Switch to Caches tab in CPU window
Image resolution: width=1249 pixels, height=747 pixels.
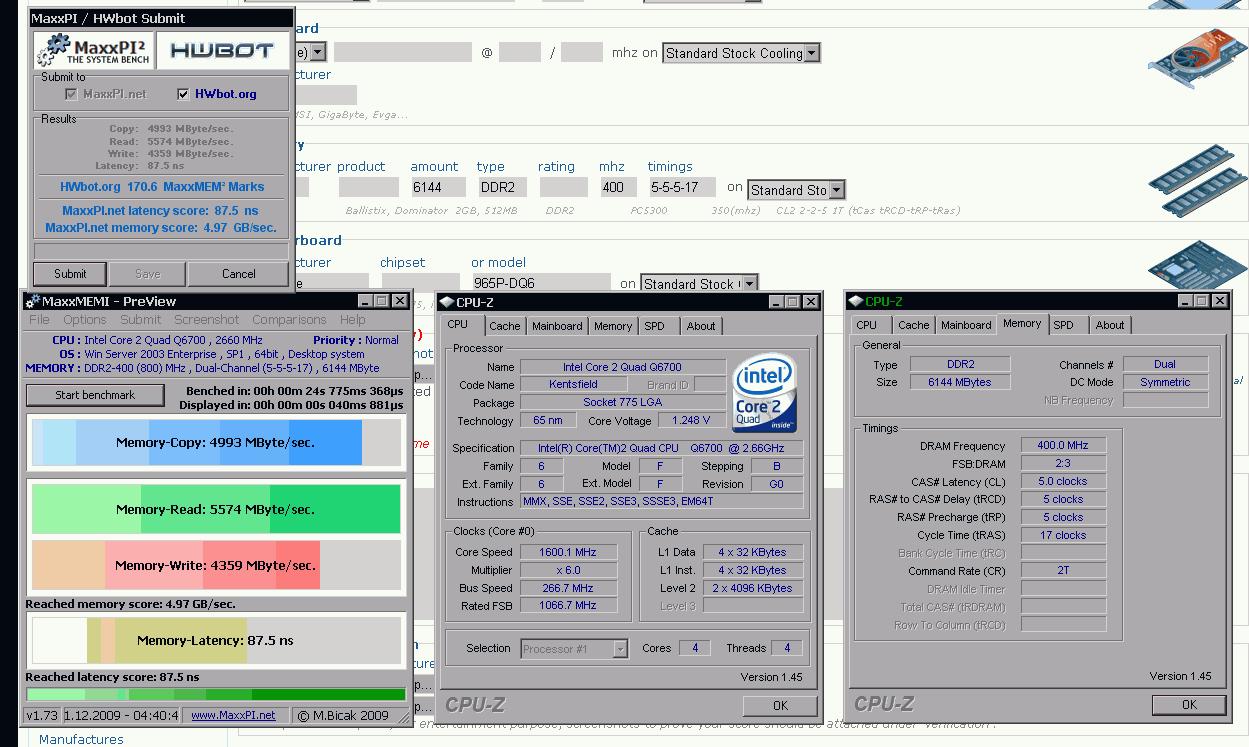coord(505,326)
